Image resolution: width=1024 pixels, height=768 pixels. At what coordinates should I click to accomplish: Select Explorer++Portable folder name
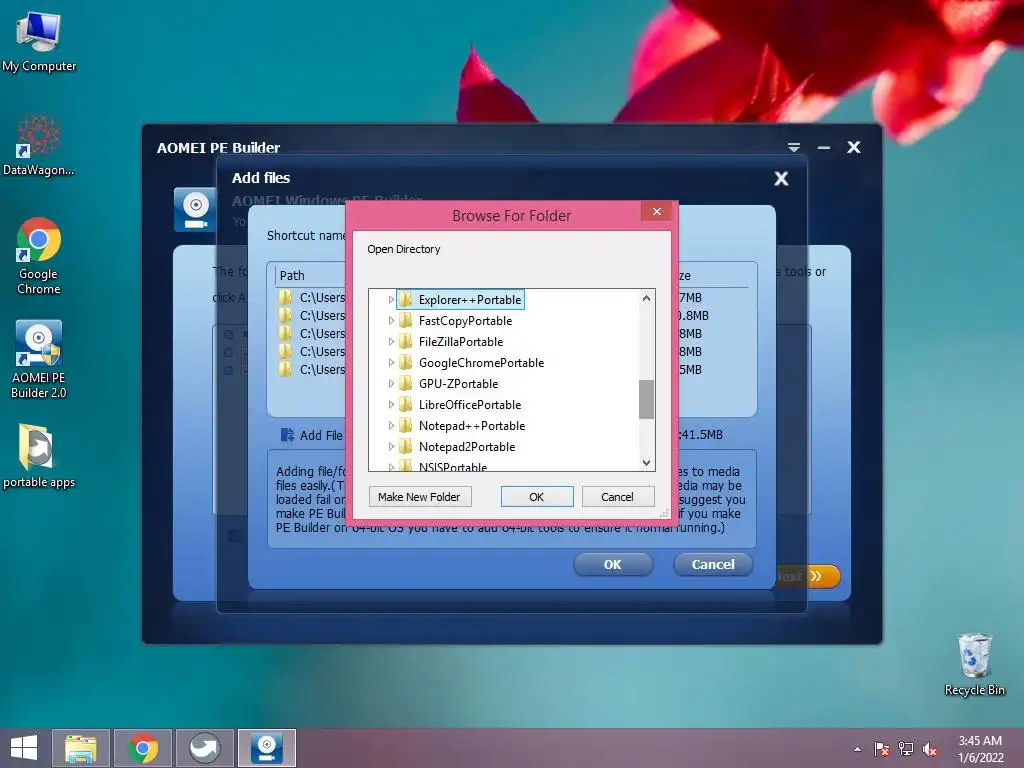470,300
